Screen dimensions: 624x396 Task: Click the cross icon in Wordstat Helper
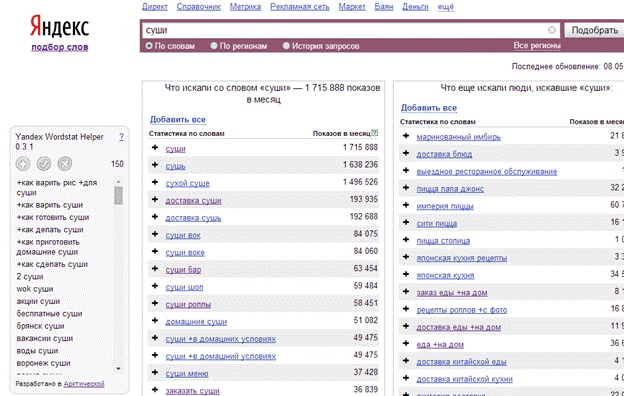tap(65, 164)
